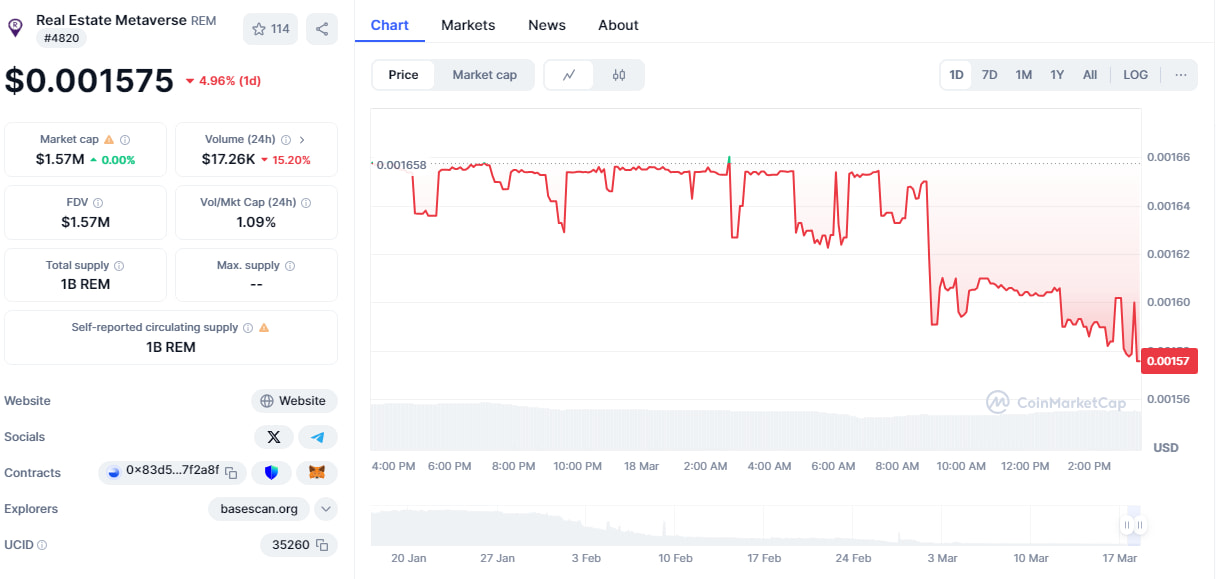Image resolution: width=1216 pixels, height=579 pixels.
Task: Click the Total supply info icon
Action: pos(119,266)
